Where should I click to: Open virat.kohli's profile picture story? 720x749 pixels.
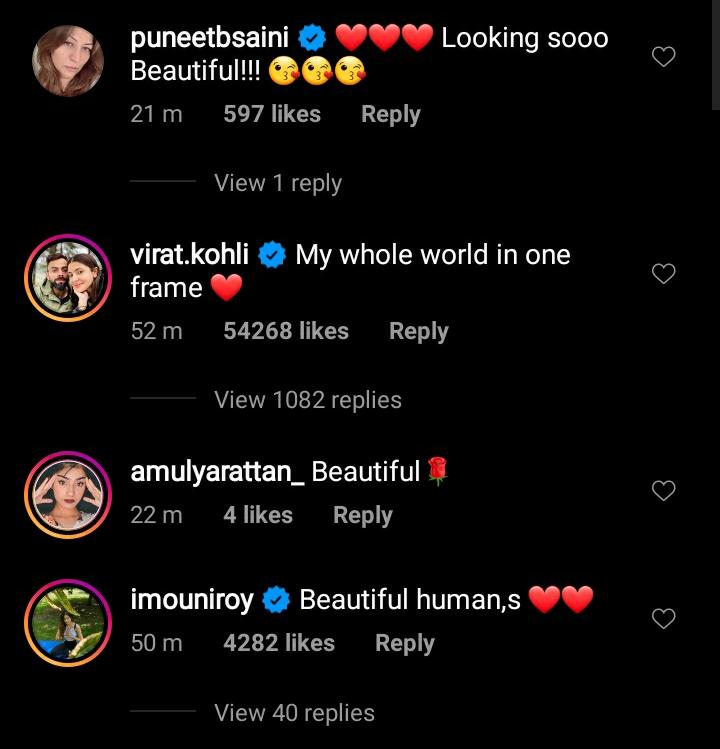tap(67, 278)
